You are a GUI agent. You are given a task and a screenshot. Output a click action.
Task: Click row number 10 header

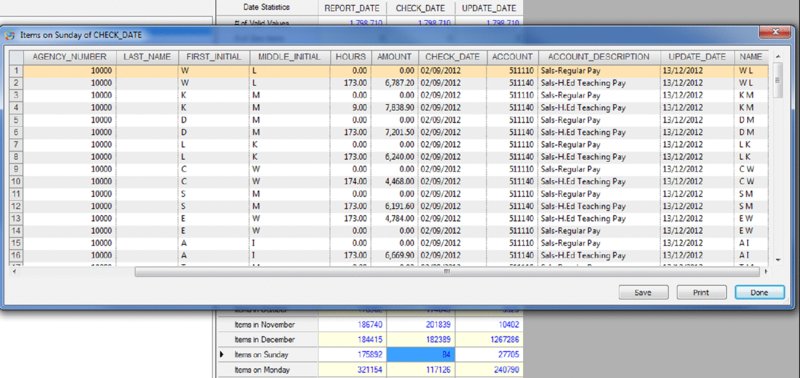pos(16,181)
